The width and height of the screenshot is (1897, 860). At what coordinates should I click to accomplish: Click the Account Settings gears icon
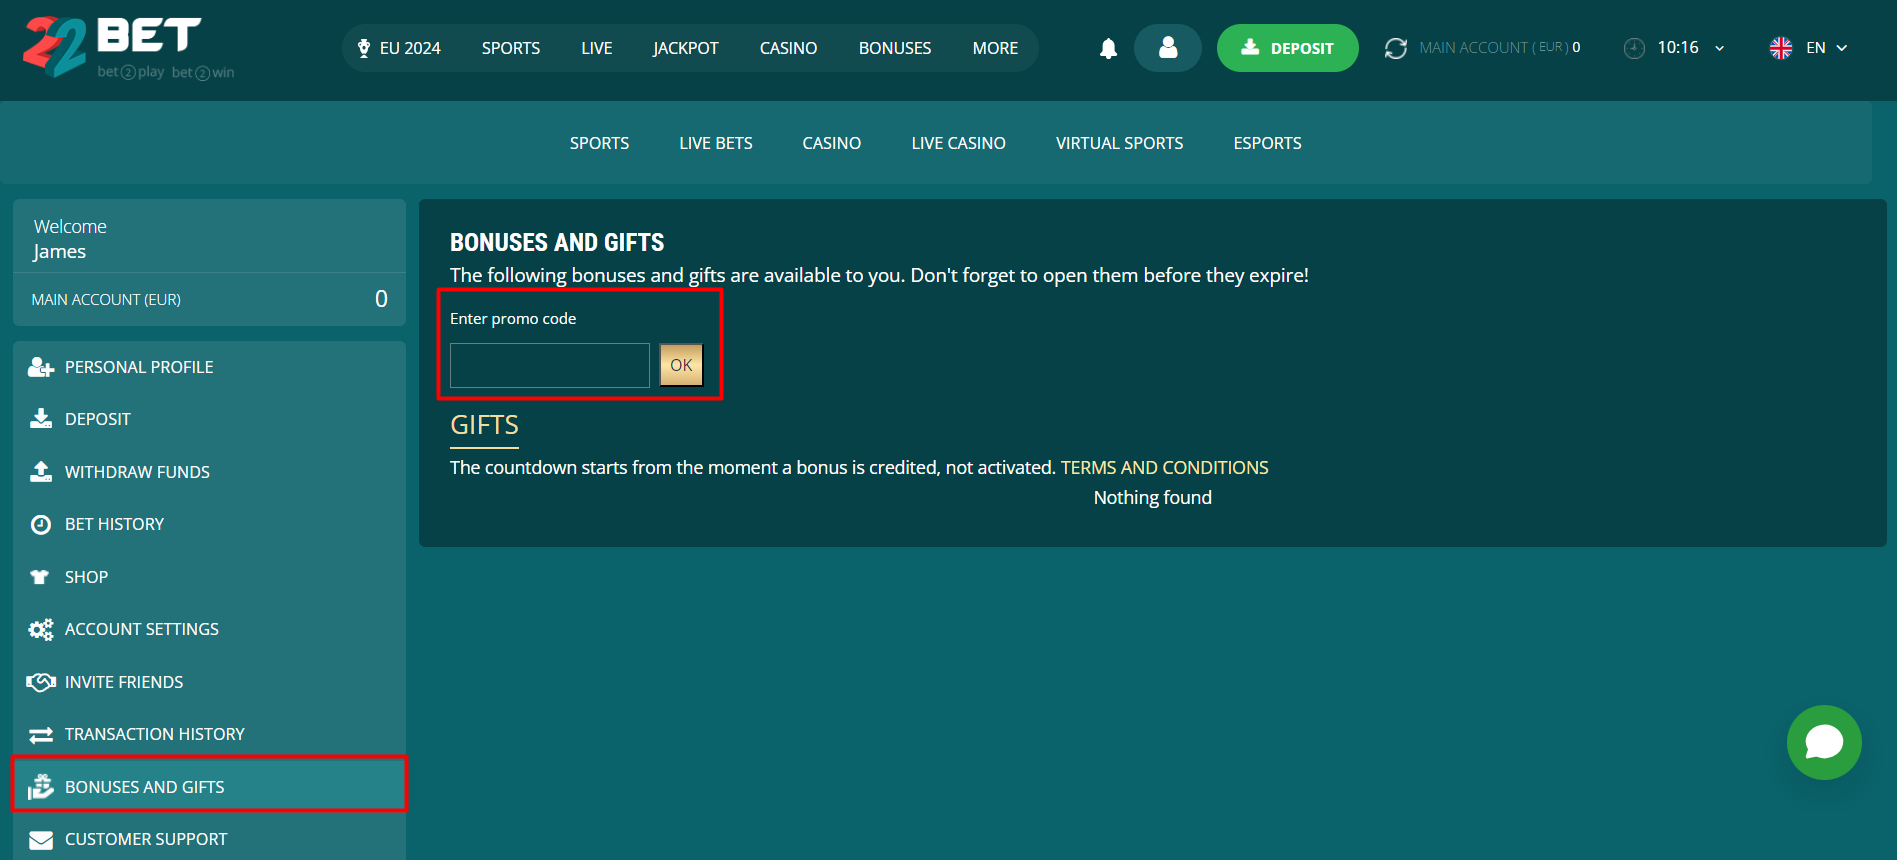41,630
